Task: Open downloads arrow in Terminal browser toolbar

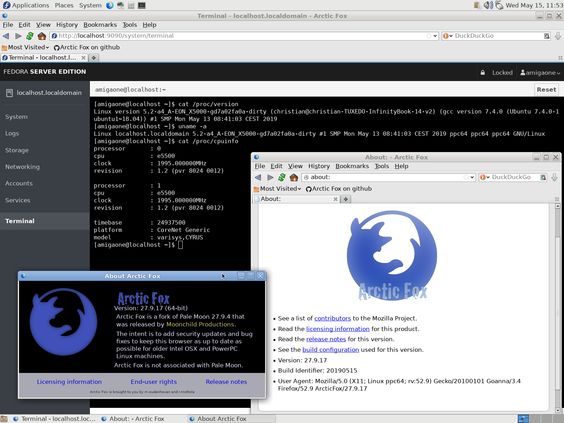Action: click(558, 36)
